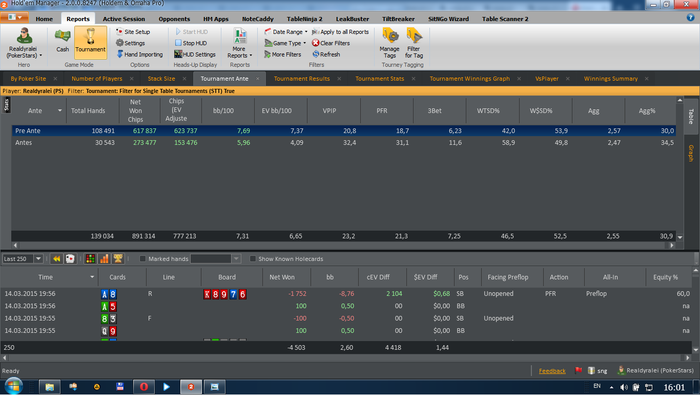Switch to VsPlayer report tab
The height and width of the screenshot is (395, 700).
point(547,79)
